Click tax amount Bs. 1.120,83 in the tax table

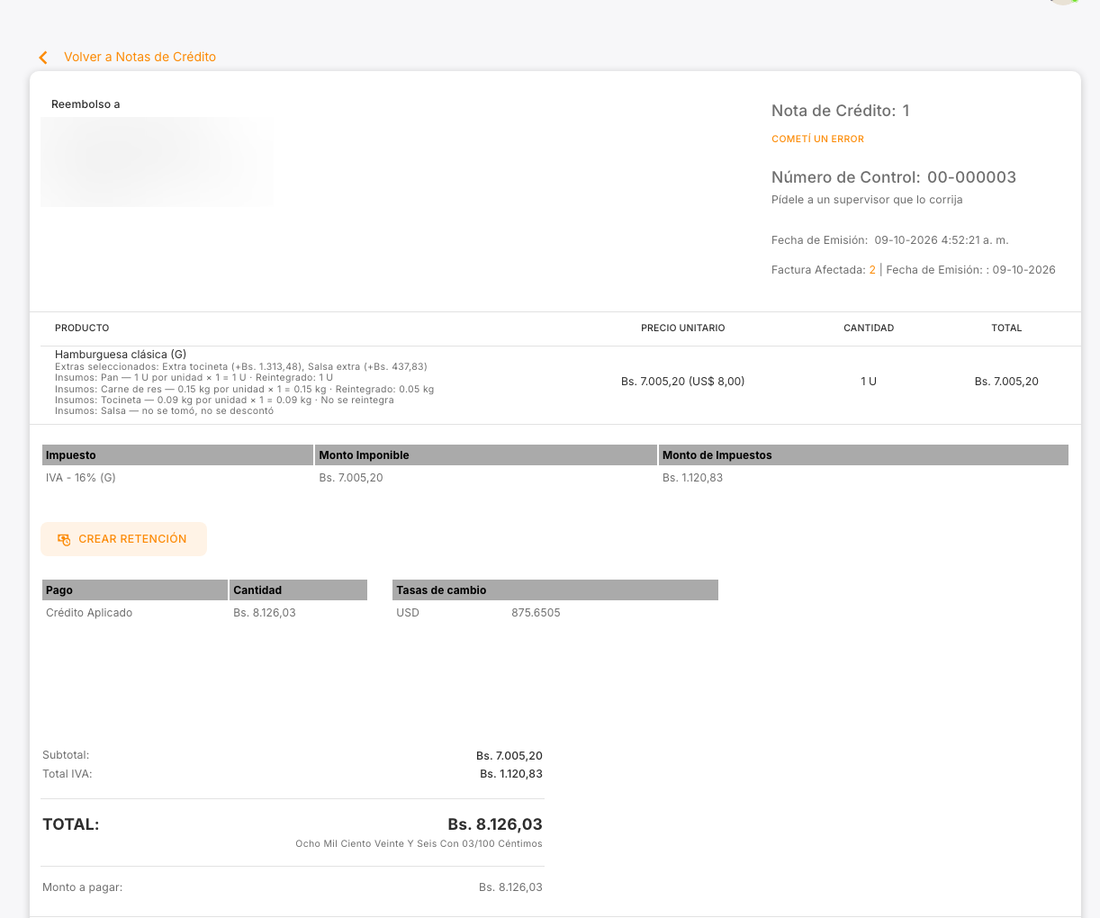692,478
